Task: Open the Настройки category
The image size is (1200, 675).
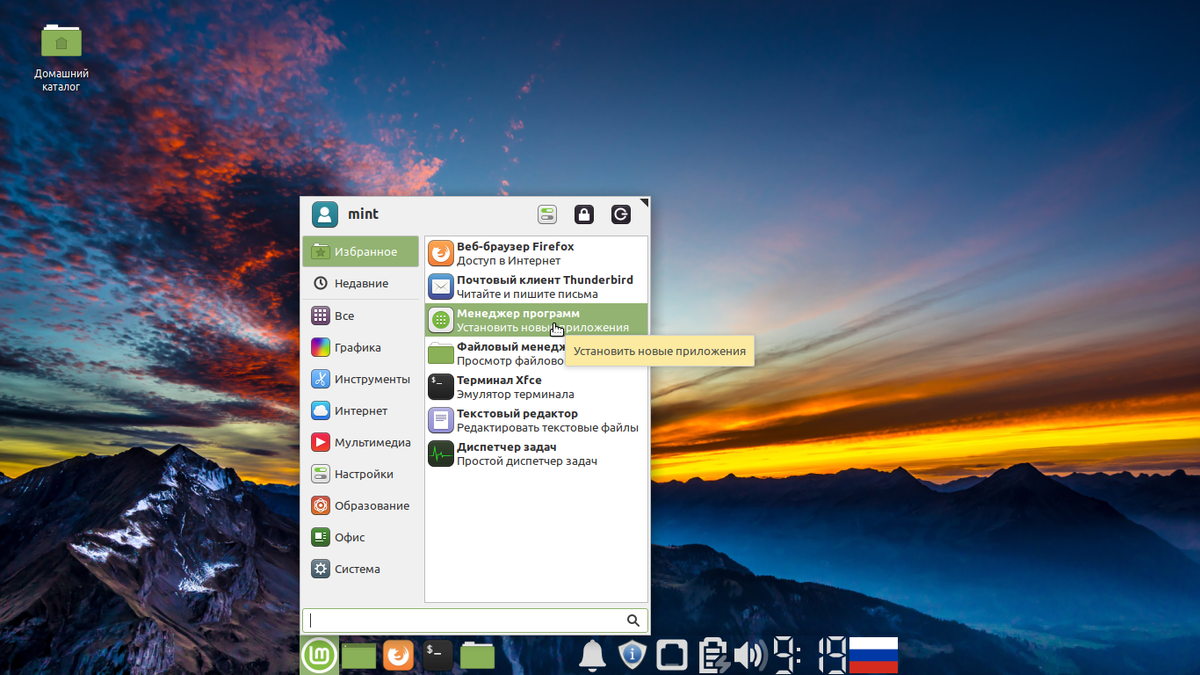Action: click(361, 474)
